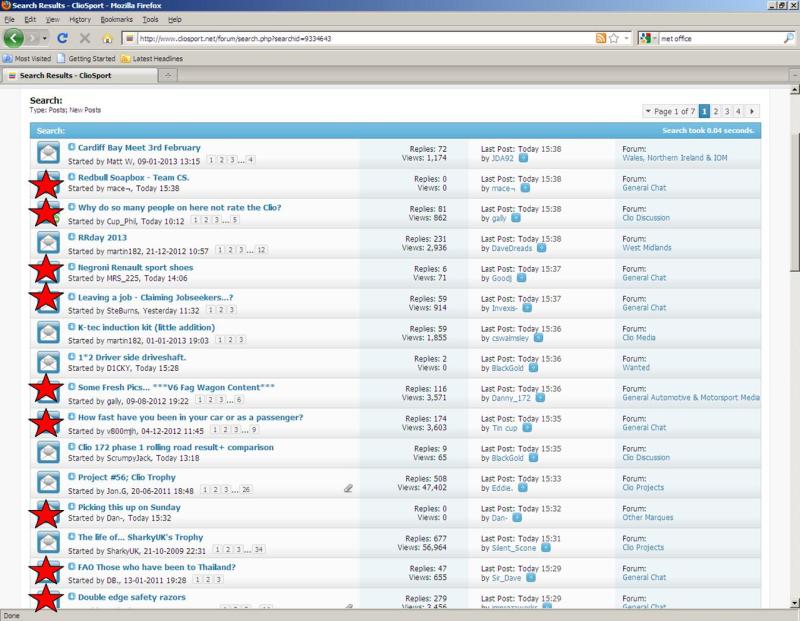Bookmark this page with the star icon

click(612, 38)
